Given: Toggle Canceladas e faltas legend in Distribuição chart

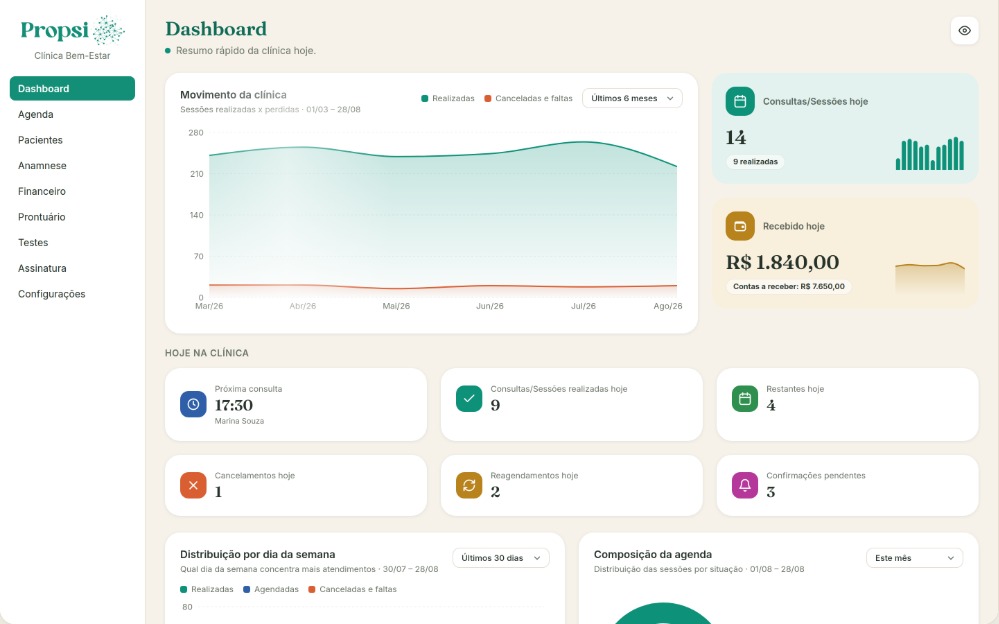Looking at the screenshot, I should tap(352, 589).
